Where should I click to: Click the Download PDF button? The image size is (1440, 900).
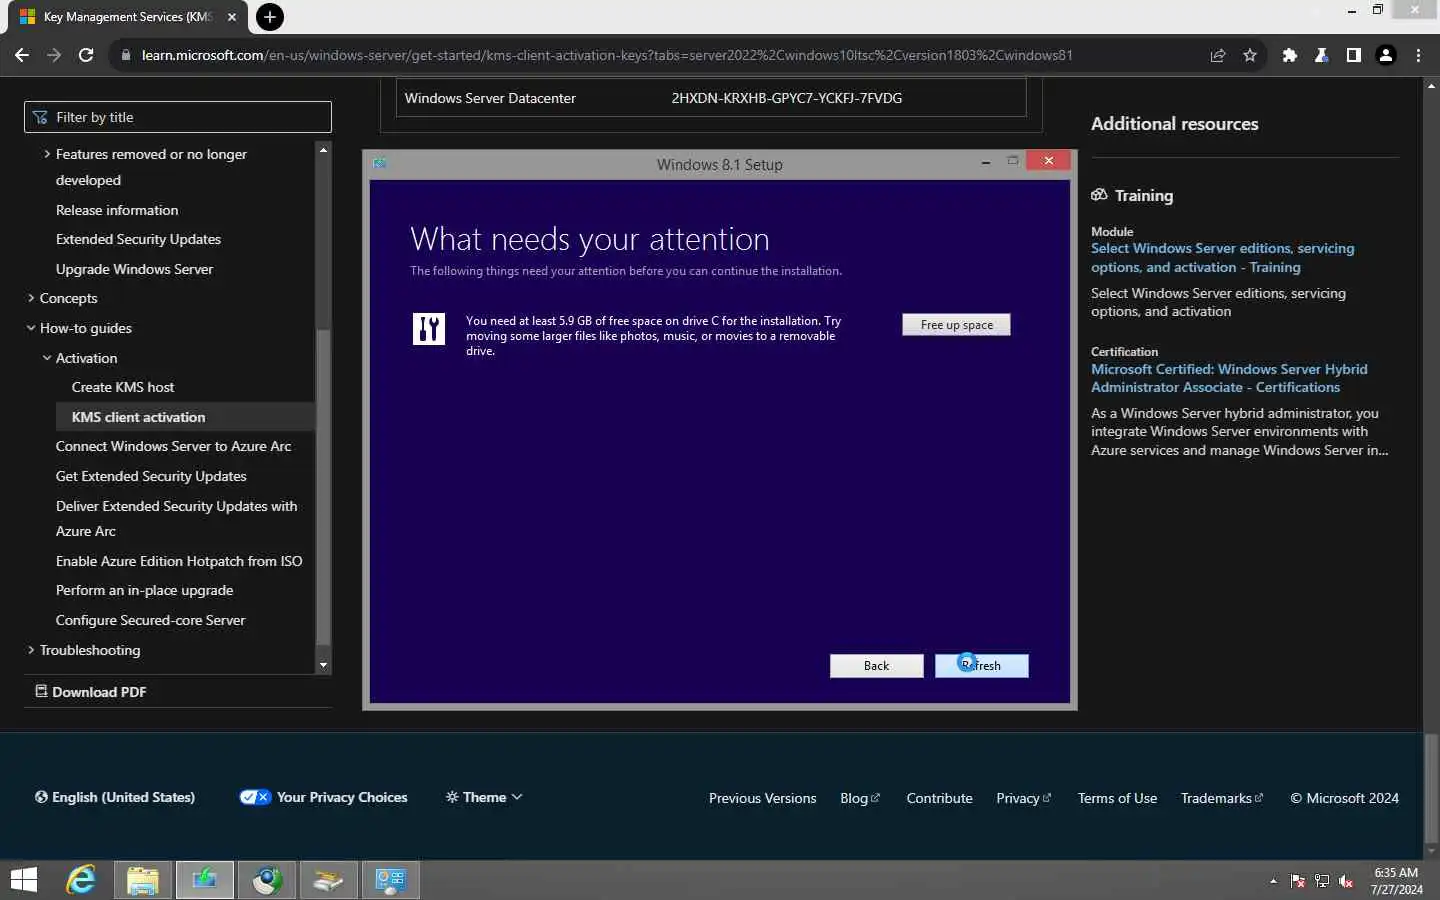(x=90, y=692)
